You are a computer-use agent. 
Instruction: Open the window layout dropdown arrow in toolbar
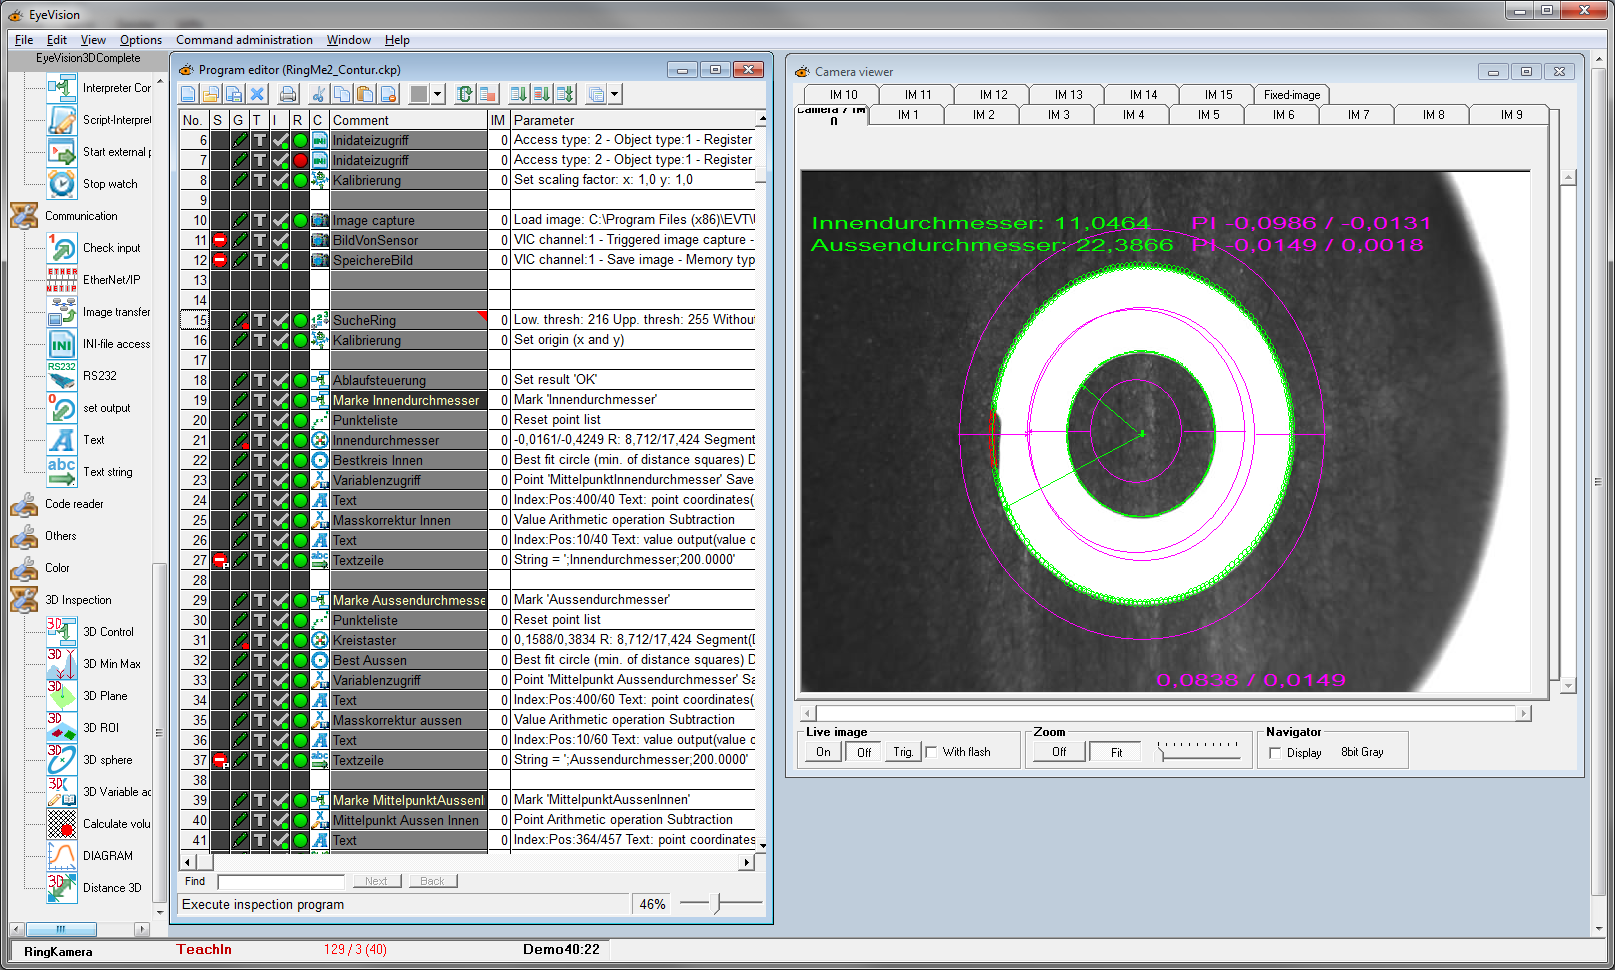(x=614, y=94)
